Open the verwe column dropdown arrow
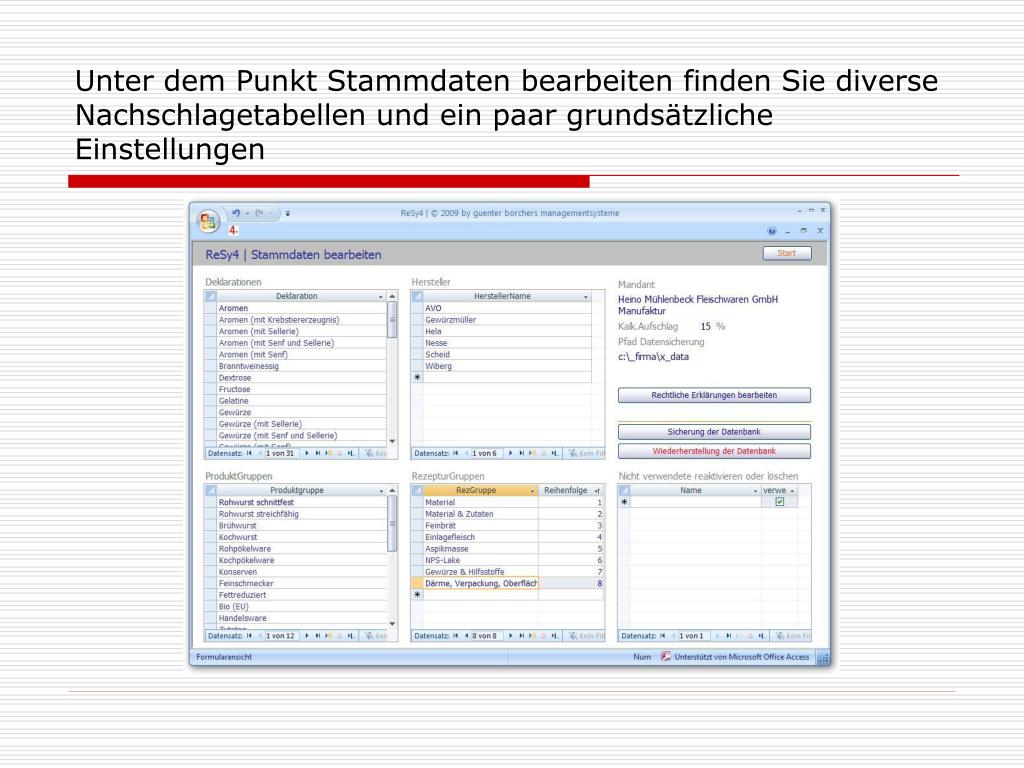The image size is (1024, 768). 792,490
